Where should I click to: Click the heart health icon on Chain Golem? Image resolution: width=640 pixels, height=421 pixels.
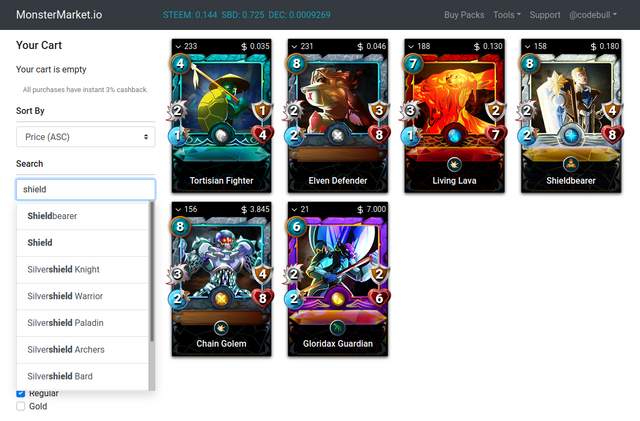pyautogui.click(x=262, y=298)
